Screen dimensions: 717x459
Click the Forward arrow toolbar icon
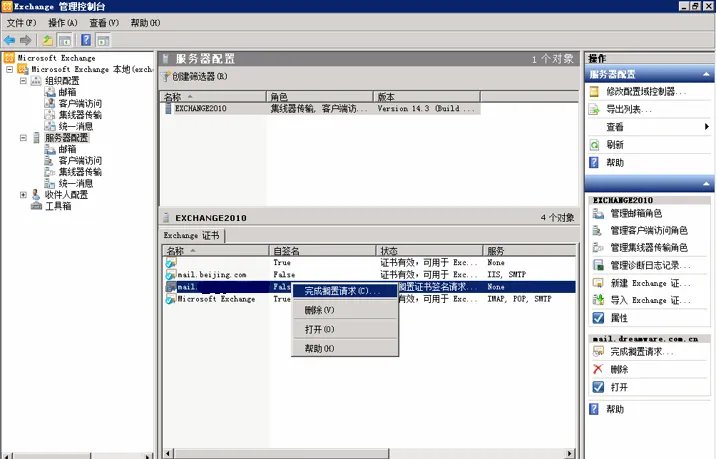26,40
